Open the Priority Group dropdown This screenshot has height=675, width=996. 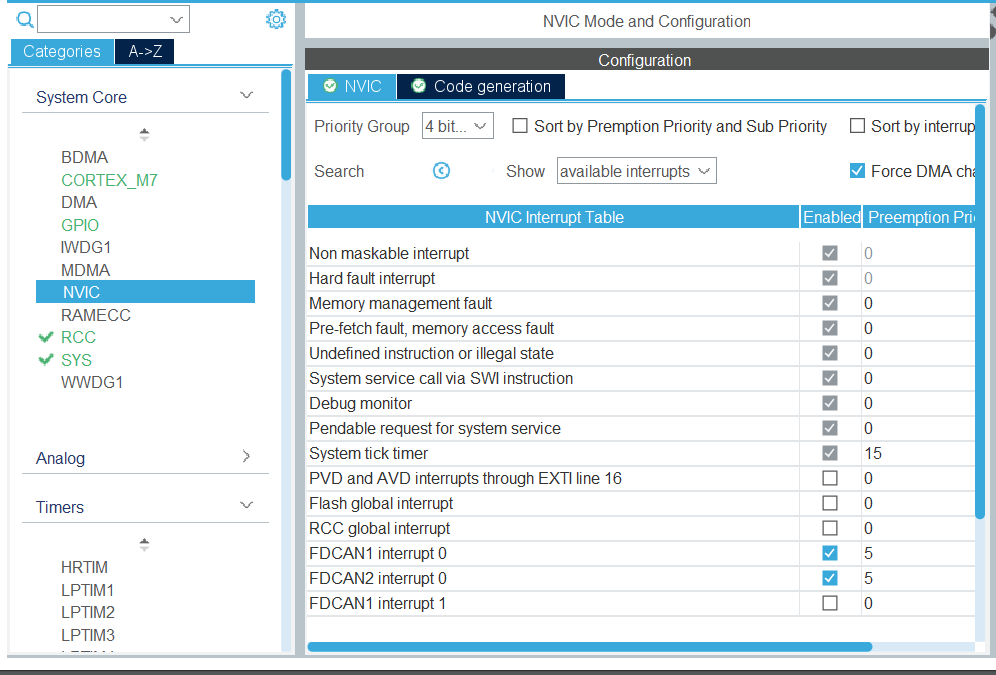coord(457,125)
